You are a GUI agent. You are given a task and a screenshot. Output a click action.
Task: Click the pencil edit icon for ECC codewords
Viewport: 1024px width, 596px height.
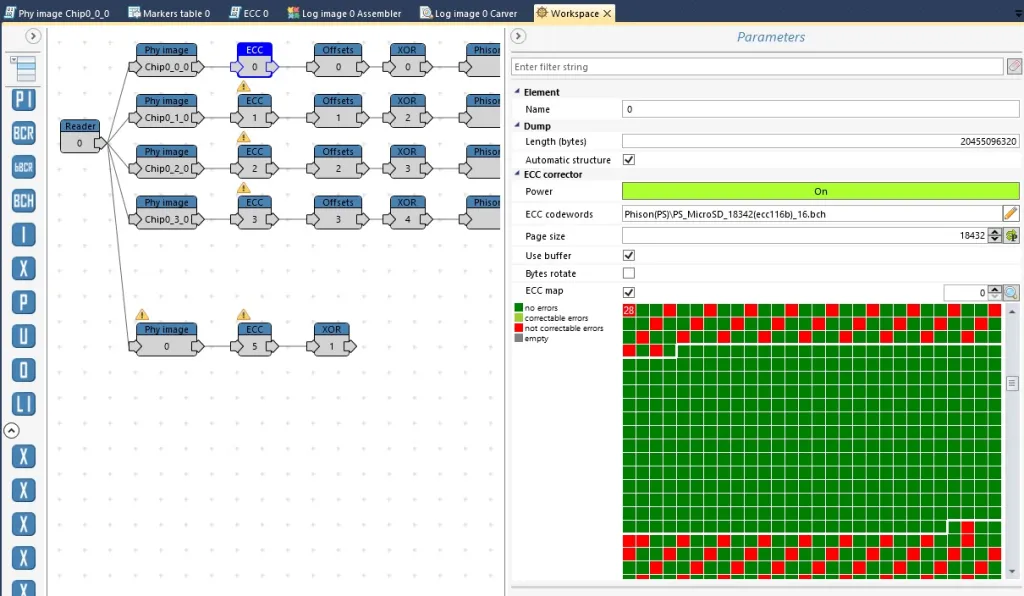coord(1010,214)
